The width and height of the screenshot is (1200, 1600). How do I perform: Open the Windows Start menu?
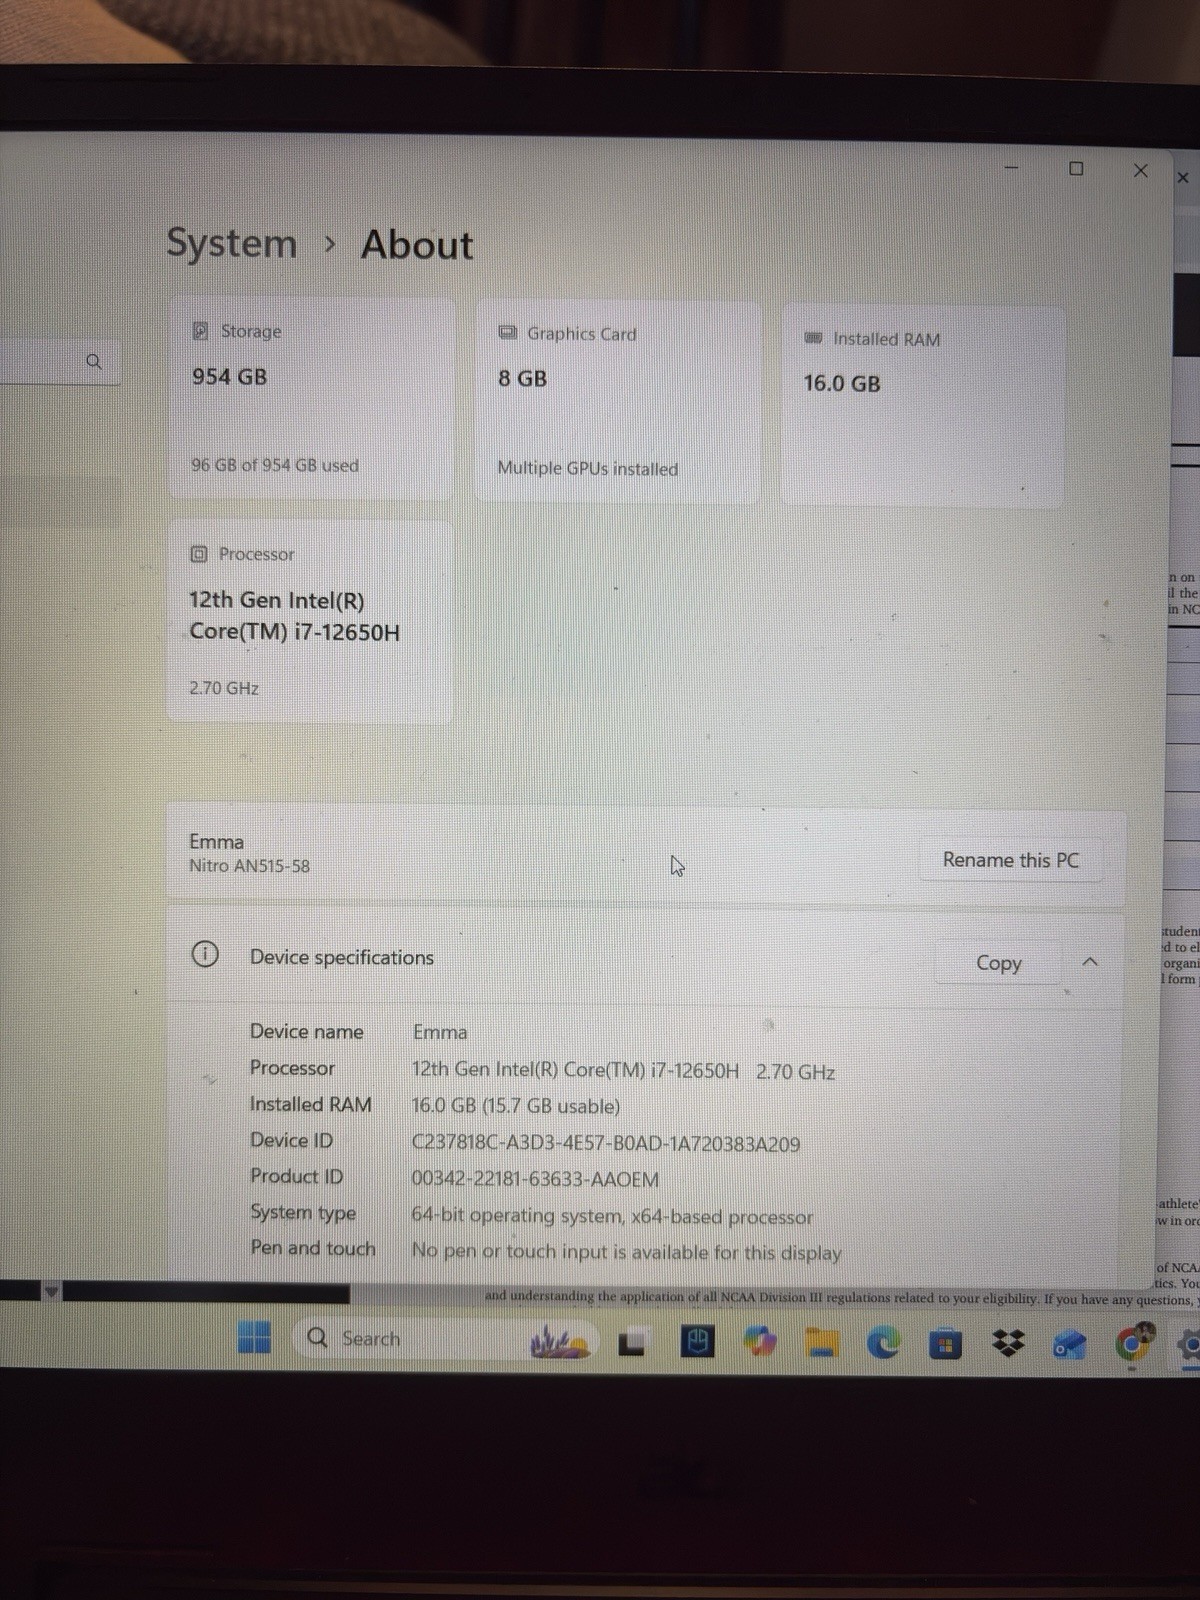click(x=255, y=1338)
